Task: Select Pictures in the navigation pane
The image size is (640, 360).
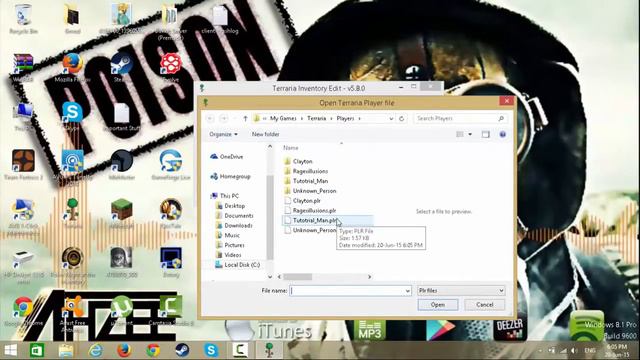Action: point(230,245)
